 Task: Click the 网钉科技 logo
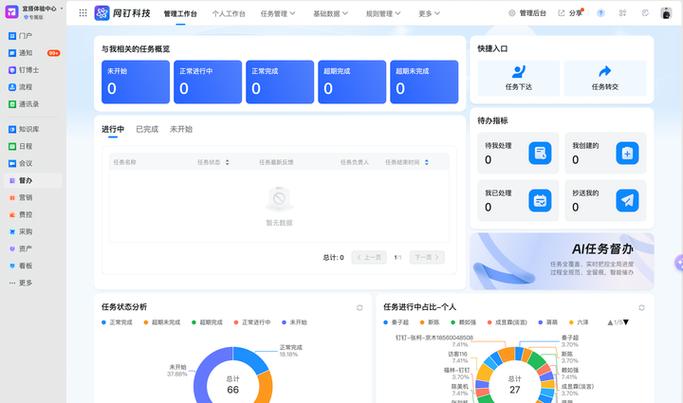click(x=122, y=13)
